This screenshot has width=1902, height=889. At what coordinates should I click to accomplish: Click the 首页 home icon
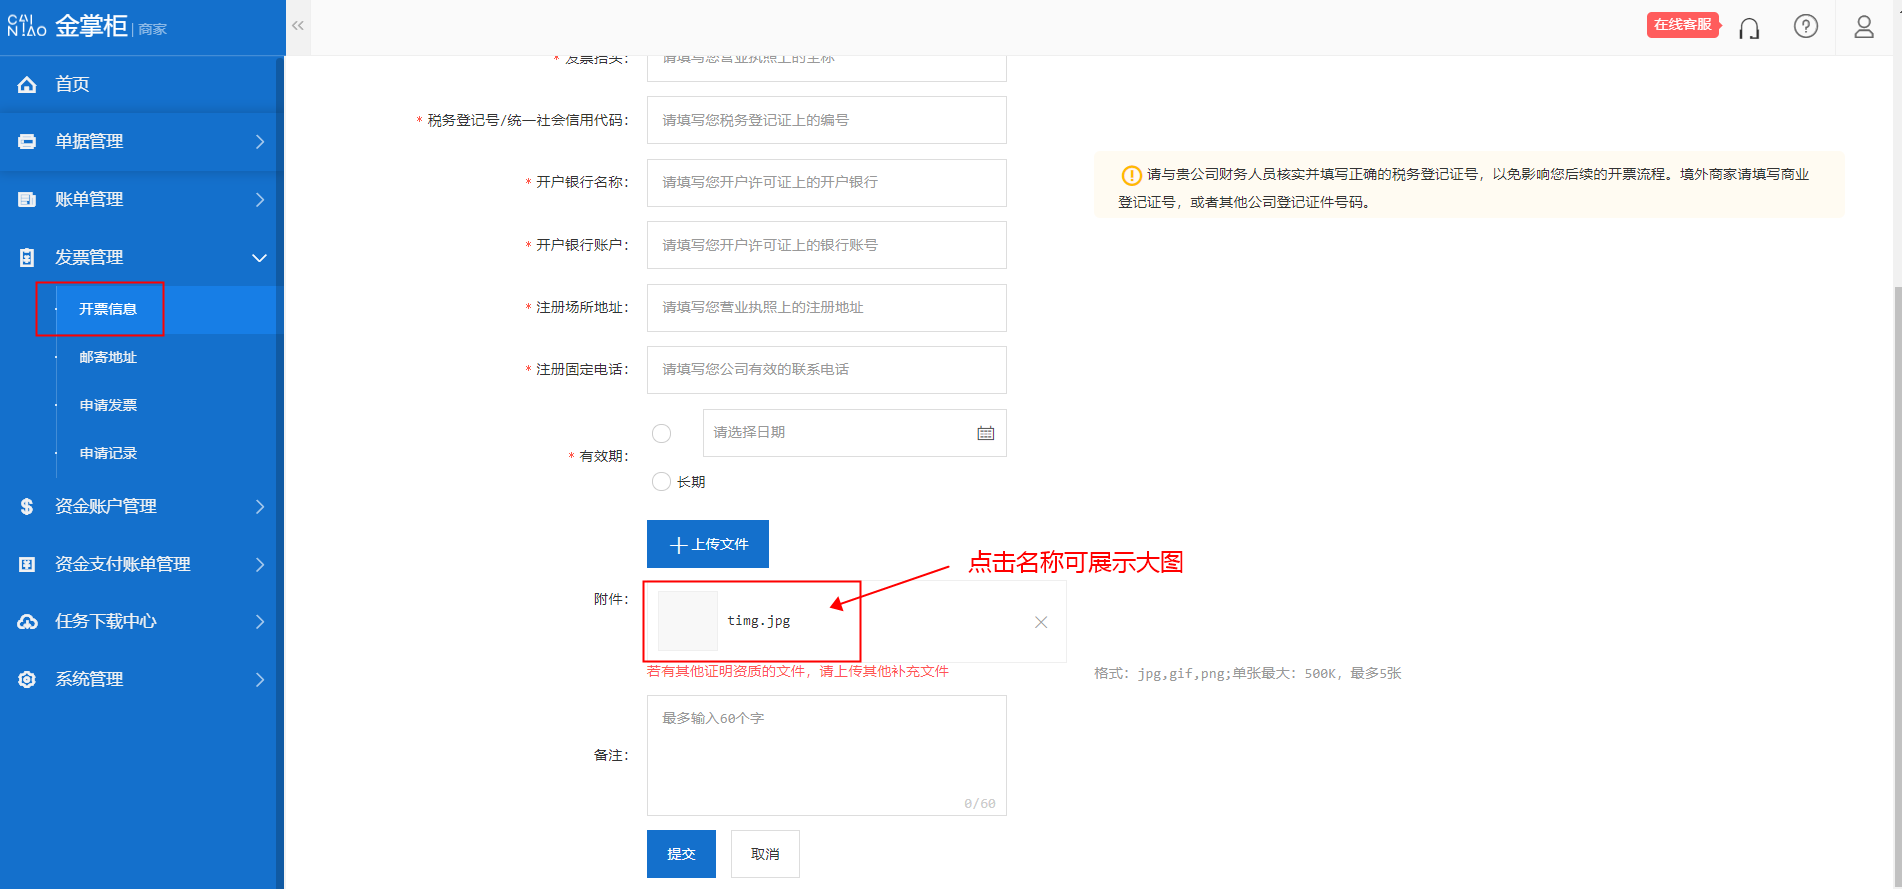27,85
